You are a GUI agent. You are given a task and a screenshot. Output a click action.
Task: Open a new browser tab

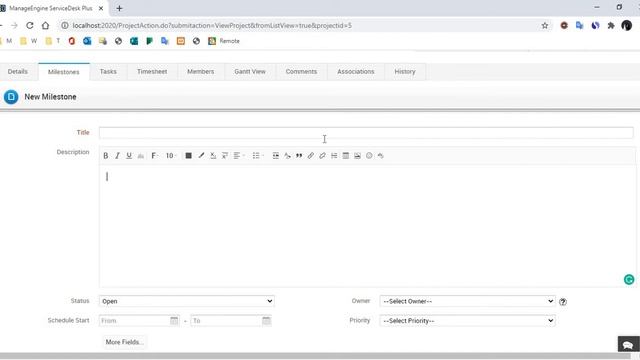point(119,8)
